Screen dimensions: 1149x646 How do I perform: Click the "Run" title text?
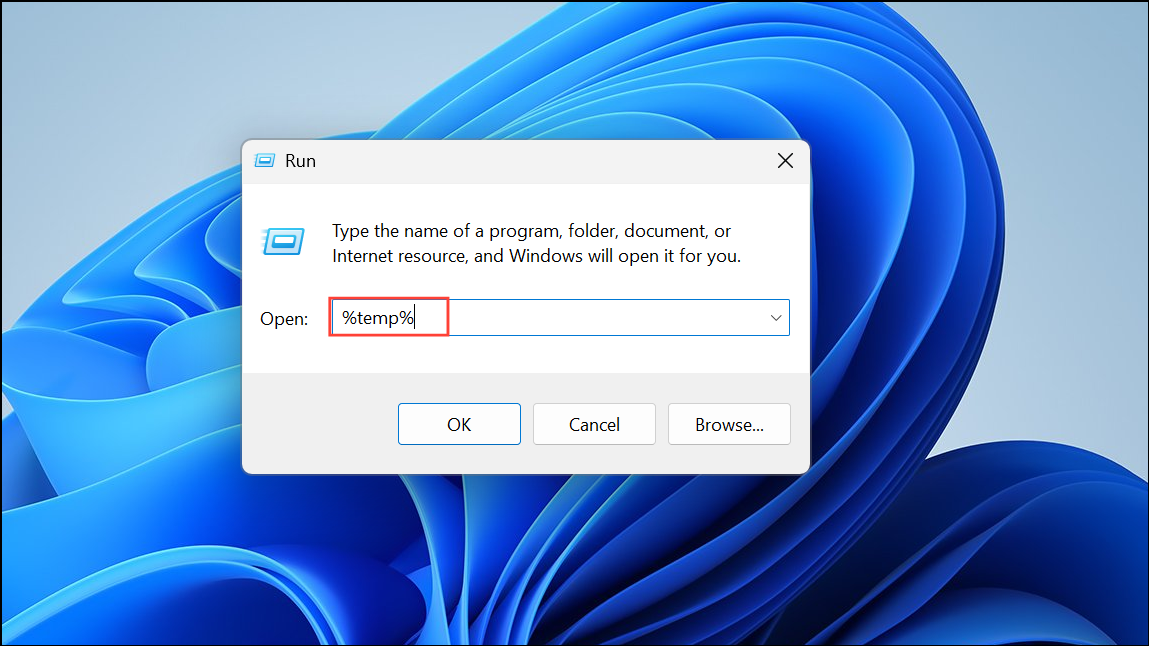click(x=300, y=161)
